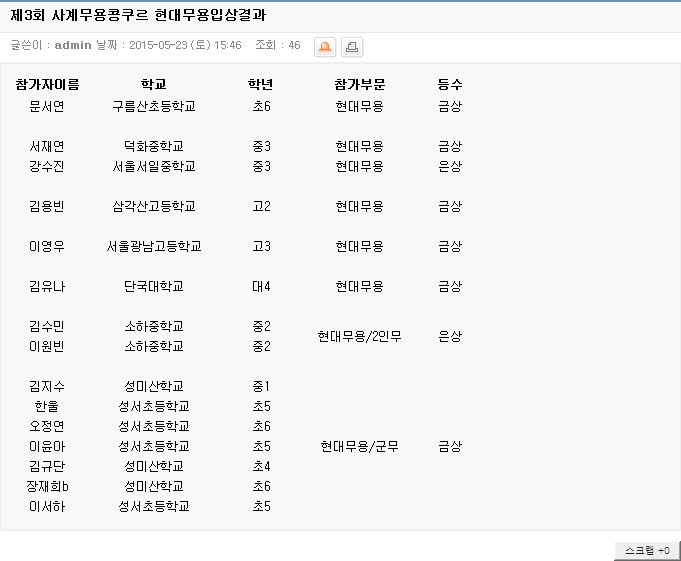681x561 pixels.
Task: Click participant name 김지수
Action: 47,386
